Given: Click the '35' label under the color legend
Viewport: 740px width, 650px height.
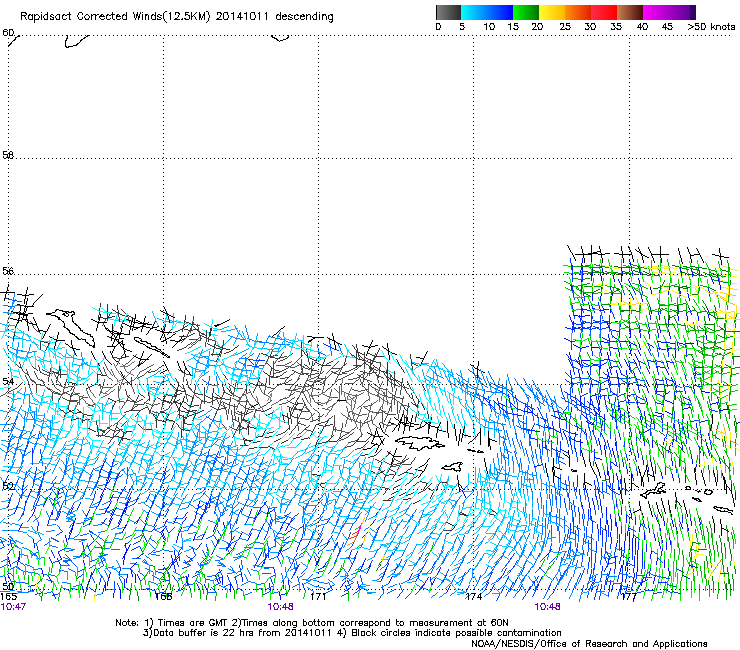Looking at the screenshot, I should click(x=616, y=27).
